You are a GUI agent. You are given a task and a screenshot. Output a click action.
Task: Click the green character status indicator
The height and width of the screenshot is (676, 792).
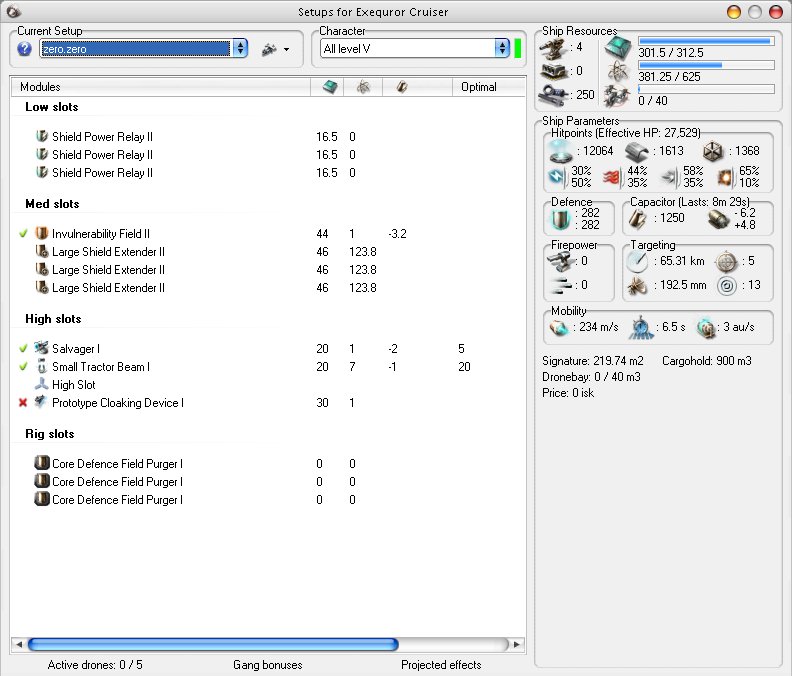518,49
